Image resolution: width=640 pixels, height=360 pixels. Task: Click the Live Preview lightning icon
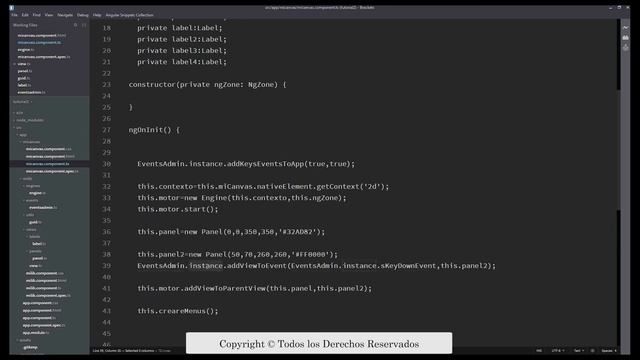click(626, 27)
